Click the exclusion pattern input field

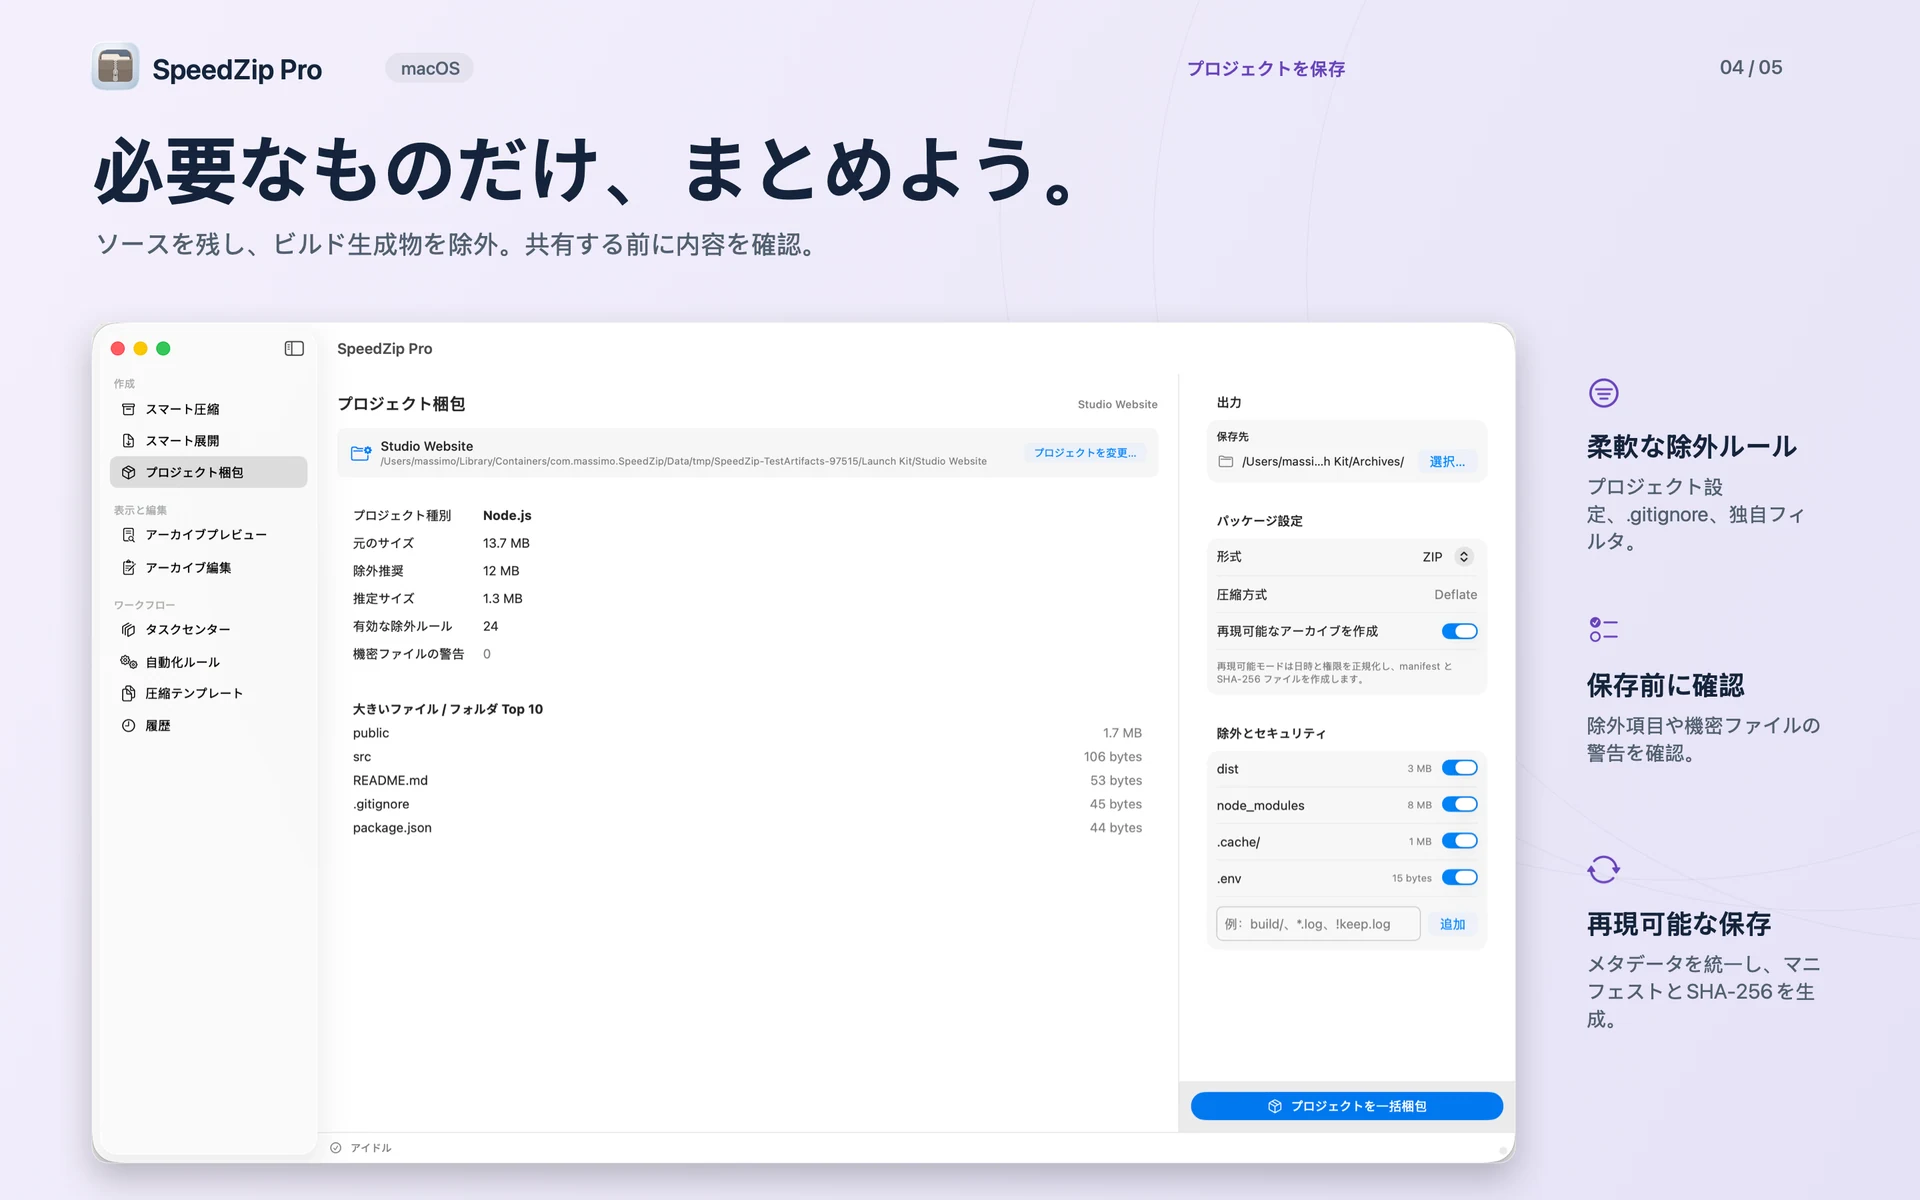[1318, 924]
